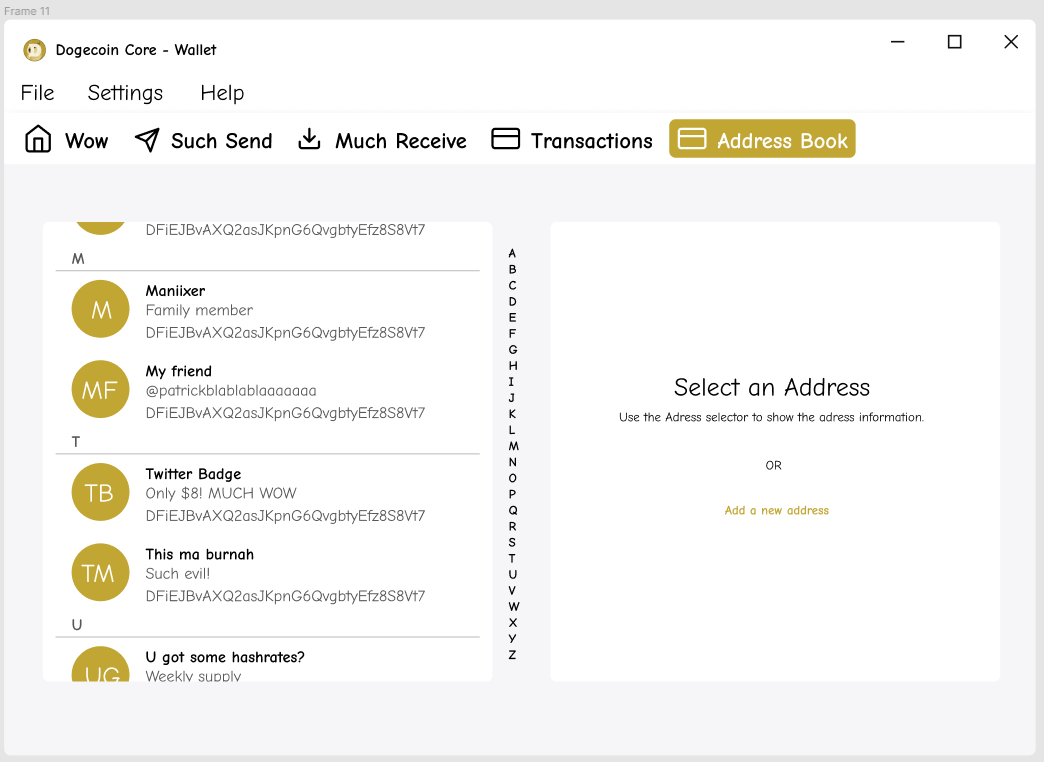The height and width of the screenshot is (762, 1044).
Task: Open the Settings menu
Action: (125, 92)
